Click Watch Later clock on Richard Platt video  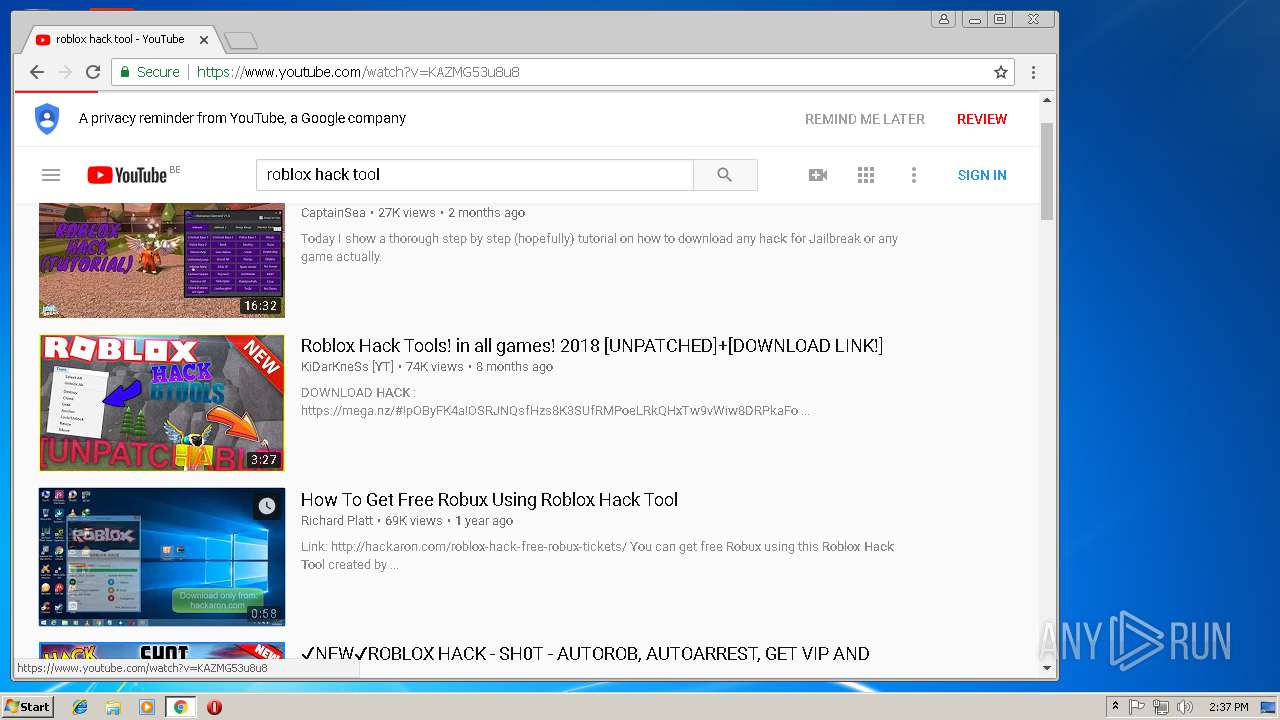pos(267,506)
